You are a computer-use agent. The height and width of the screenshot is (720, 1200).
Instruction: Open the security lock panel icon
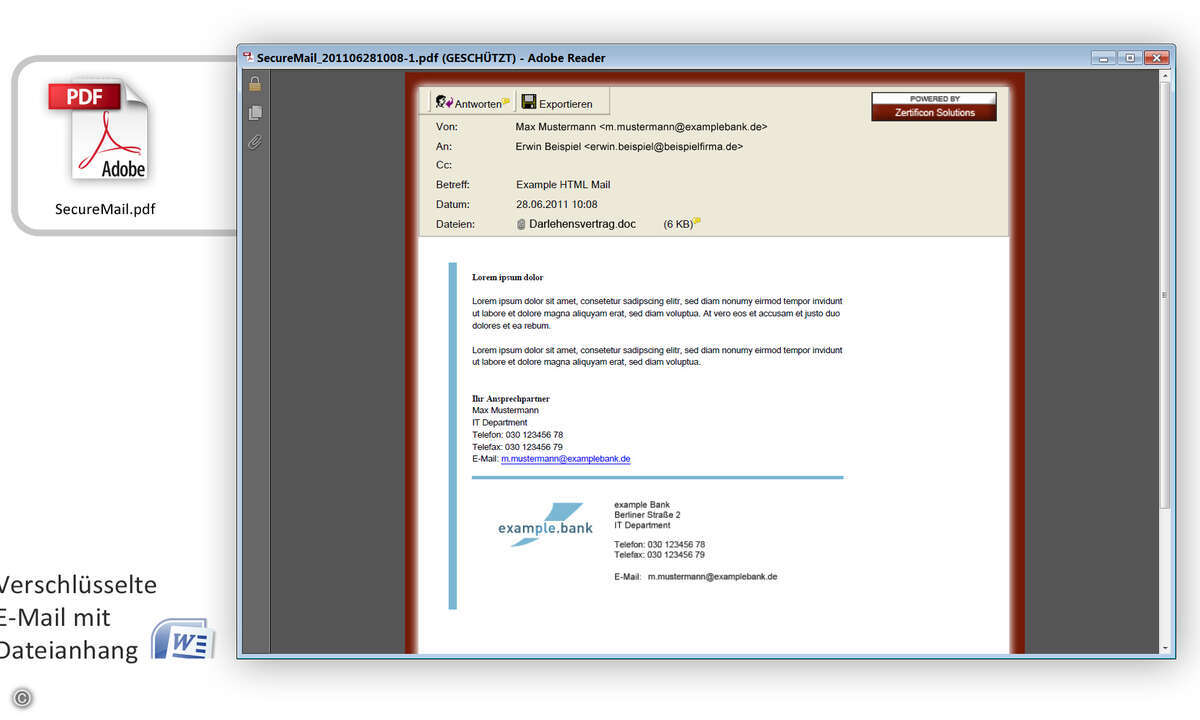coord(255,84)
